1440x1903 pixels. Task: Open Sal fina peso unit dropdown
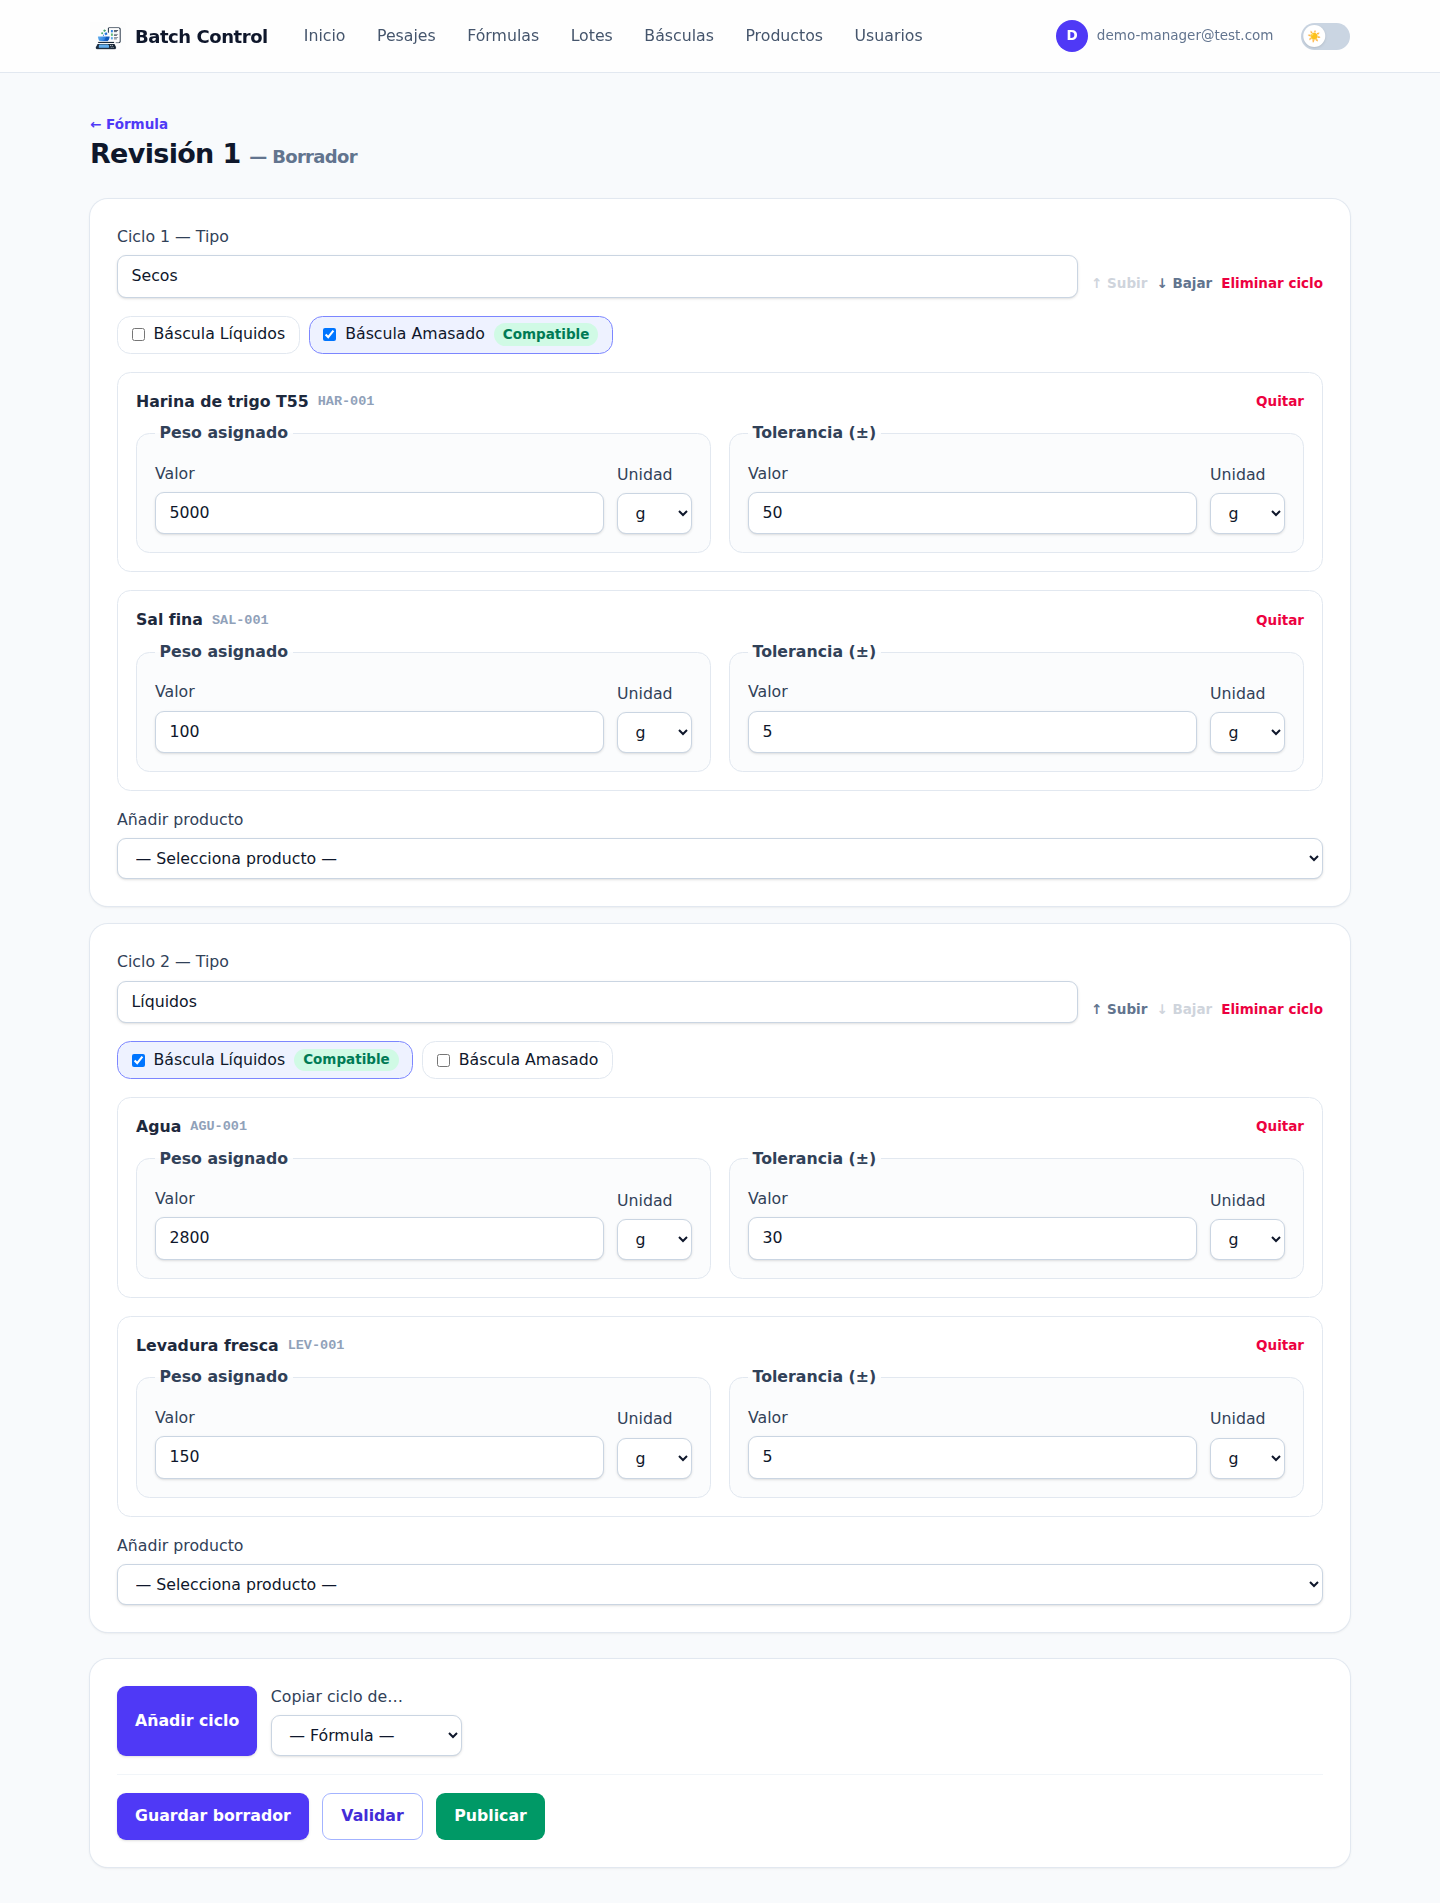(x=654, y=733)
